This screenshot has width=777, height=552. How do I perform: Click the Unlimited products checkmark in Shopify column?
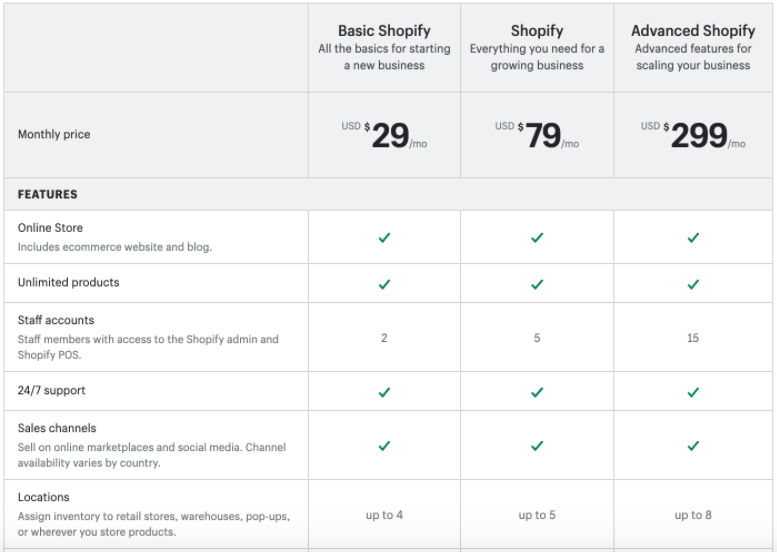[537, 284]
